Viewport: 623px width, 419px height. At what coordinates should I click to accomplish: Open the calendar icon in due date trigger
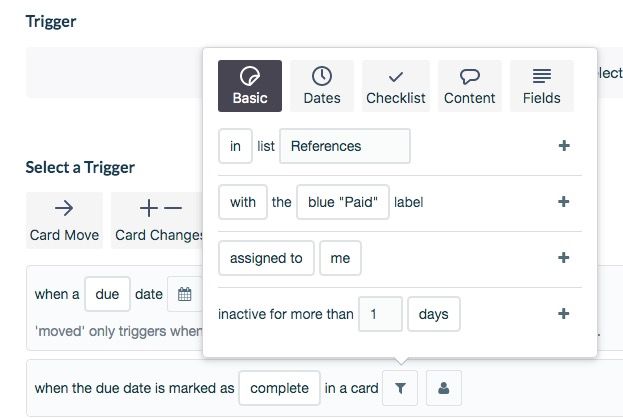coord(185,294)
